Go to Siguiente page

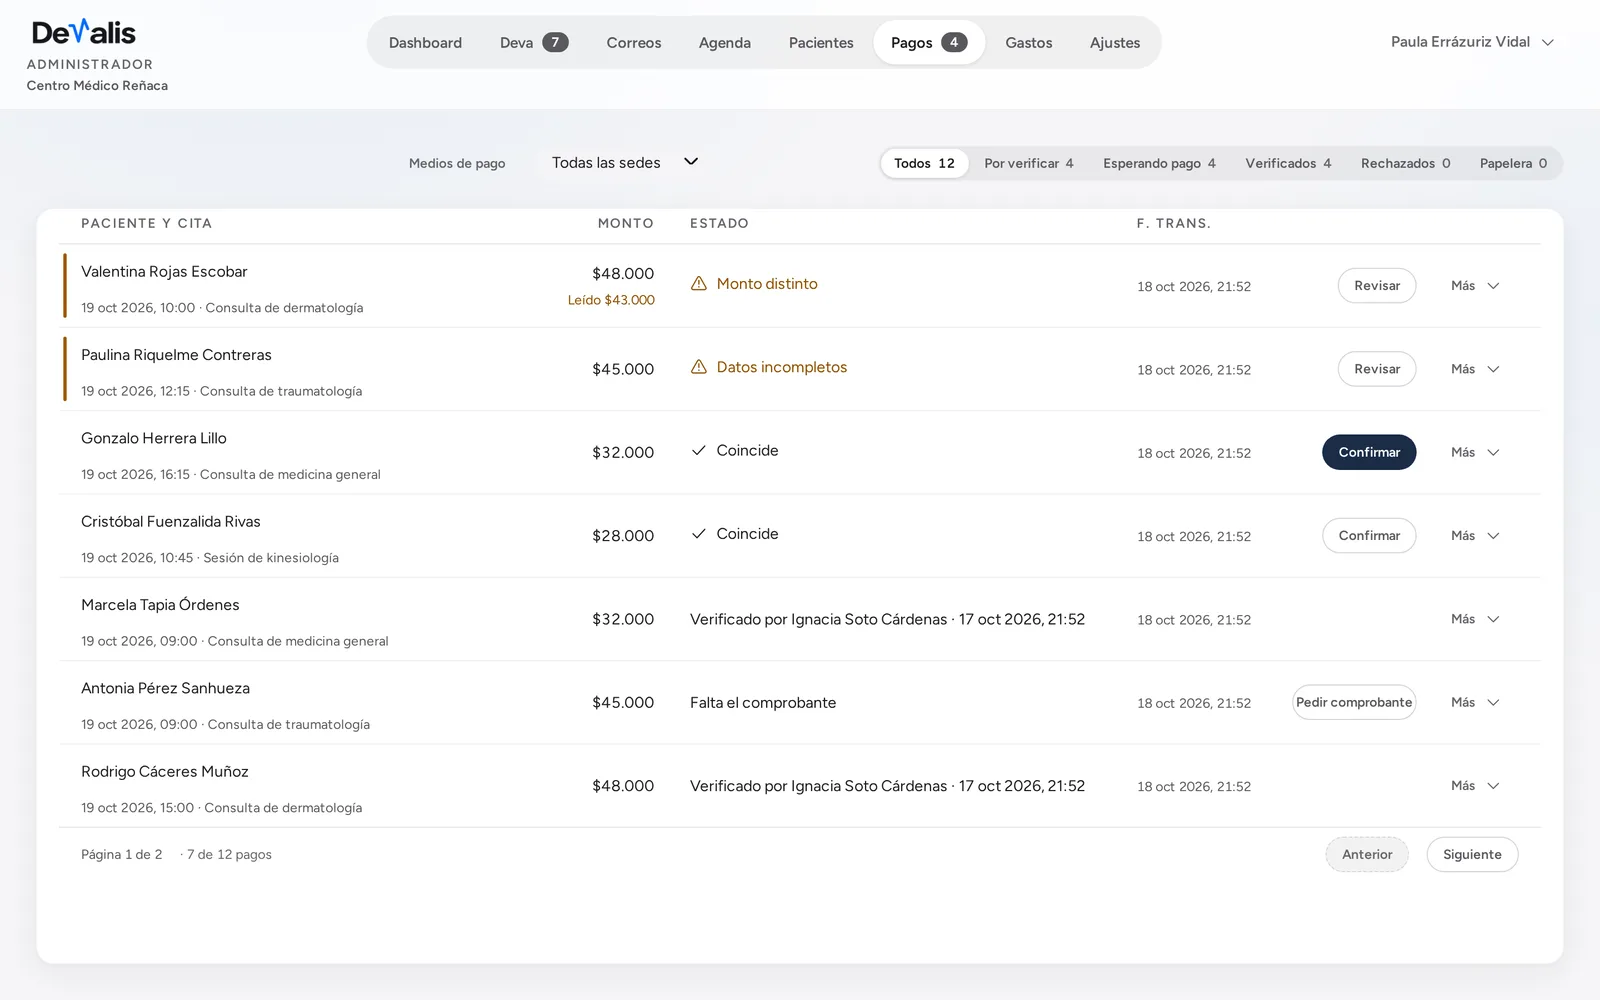click(1472, 855)
